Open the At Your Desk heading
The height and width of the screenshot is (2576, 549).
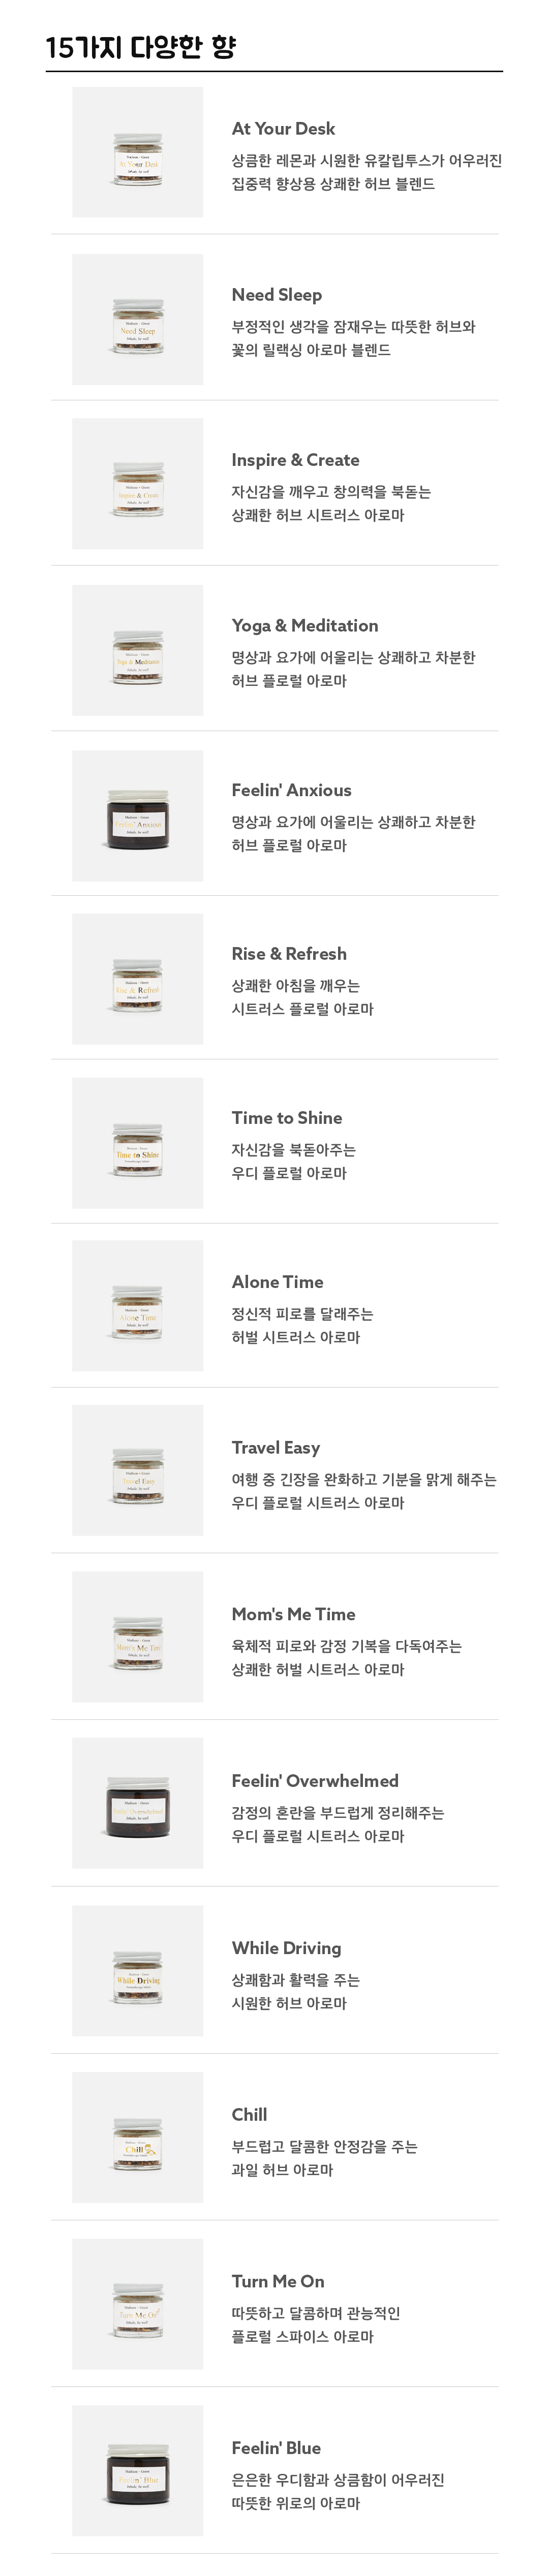283,129
